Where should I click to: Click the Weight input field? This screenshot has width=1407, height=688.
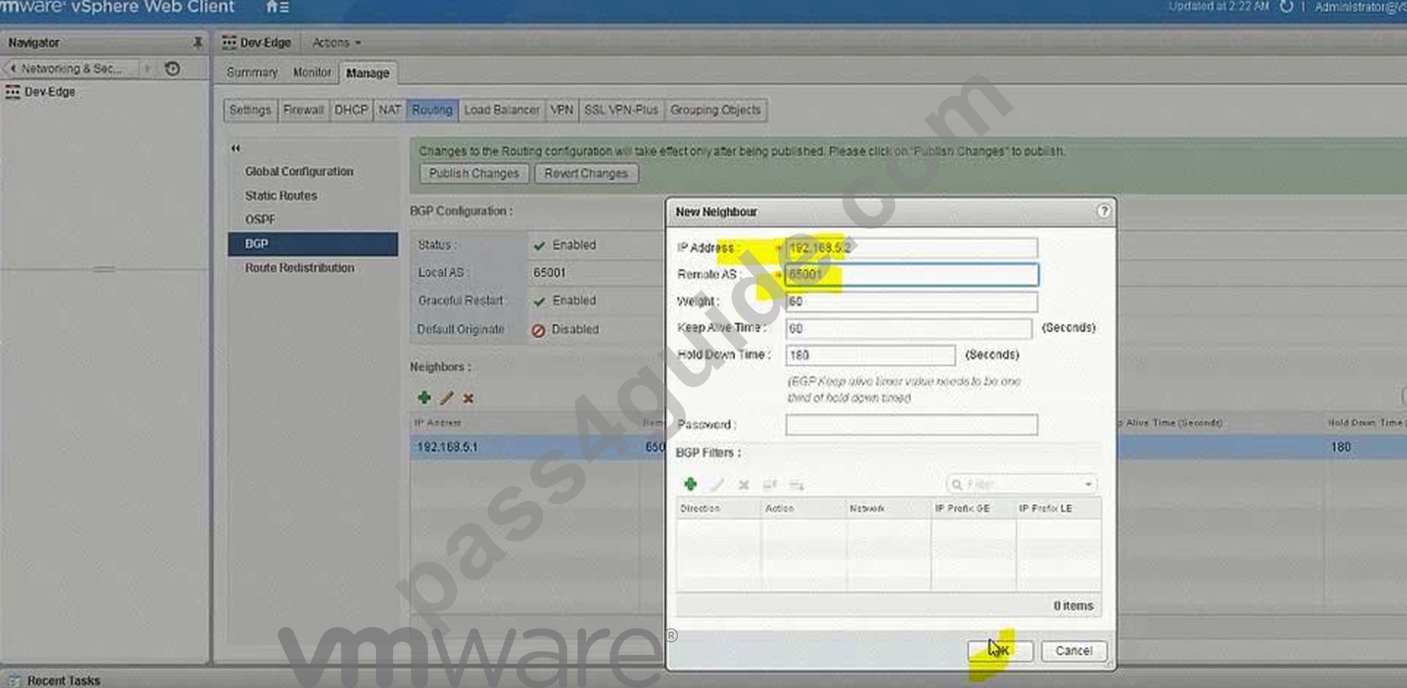click(x=911, y=301)
